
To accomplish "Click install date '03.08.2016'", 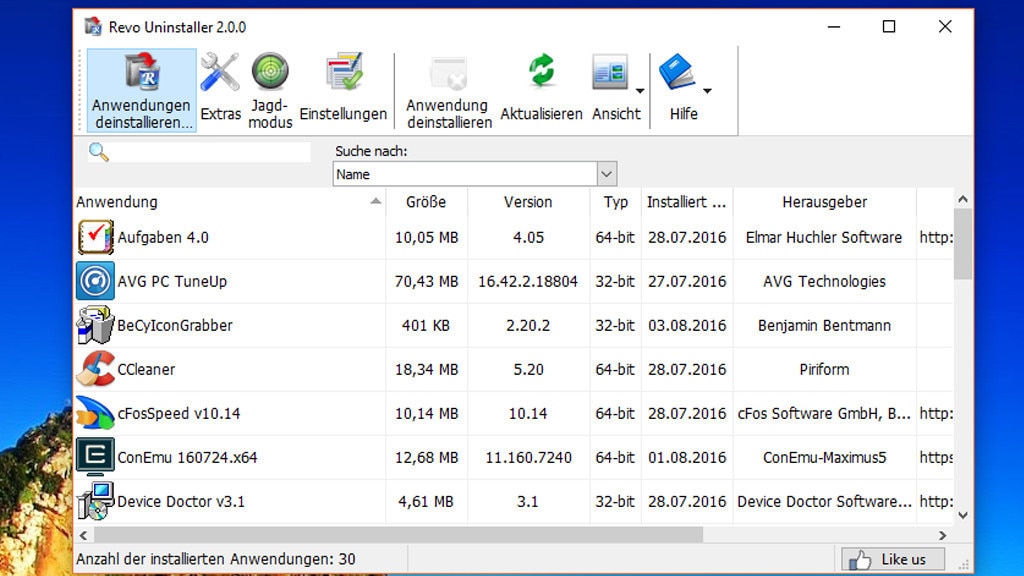I will click(687, 325).
